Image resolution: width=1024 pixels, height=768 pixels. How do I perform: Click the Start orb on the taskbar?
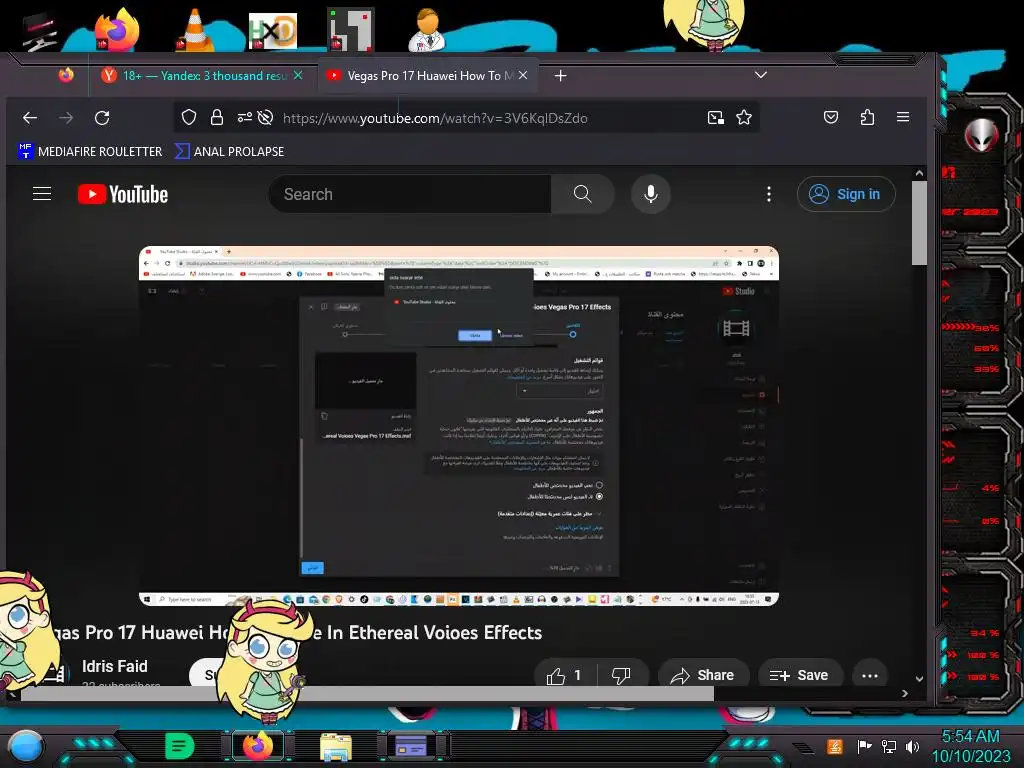pos(26,746)
